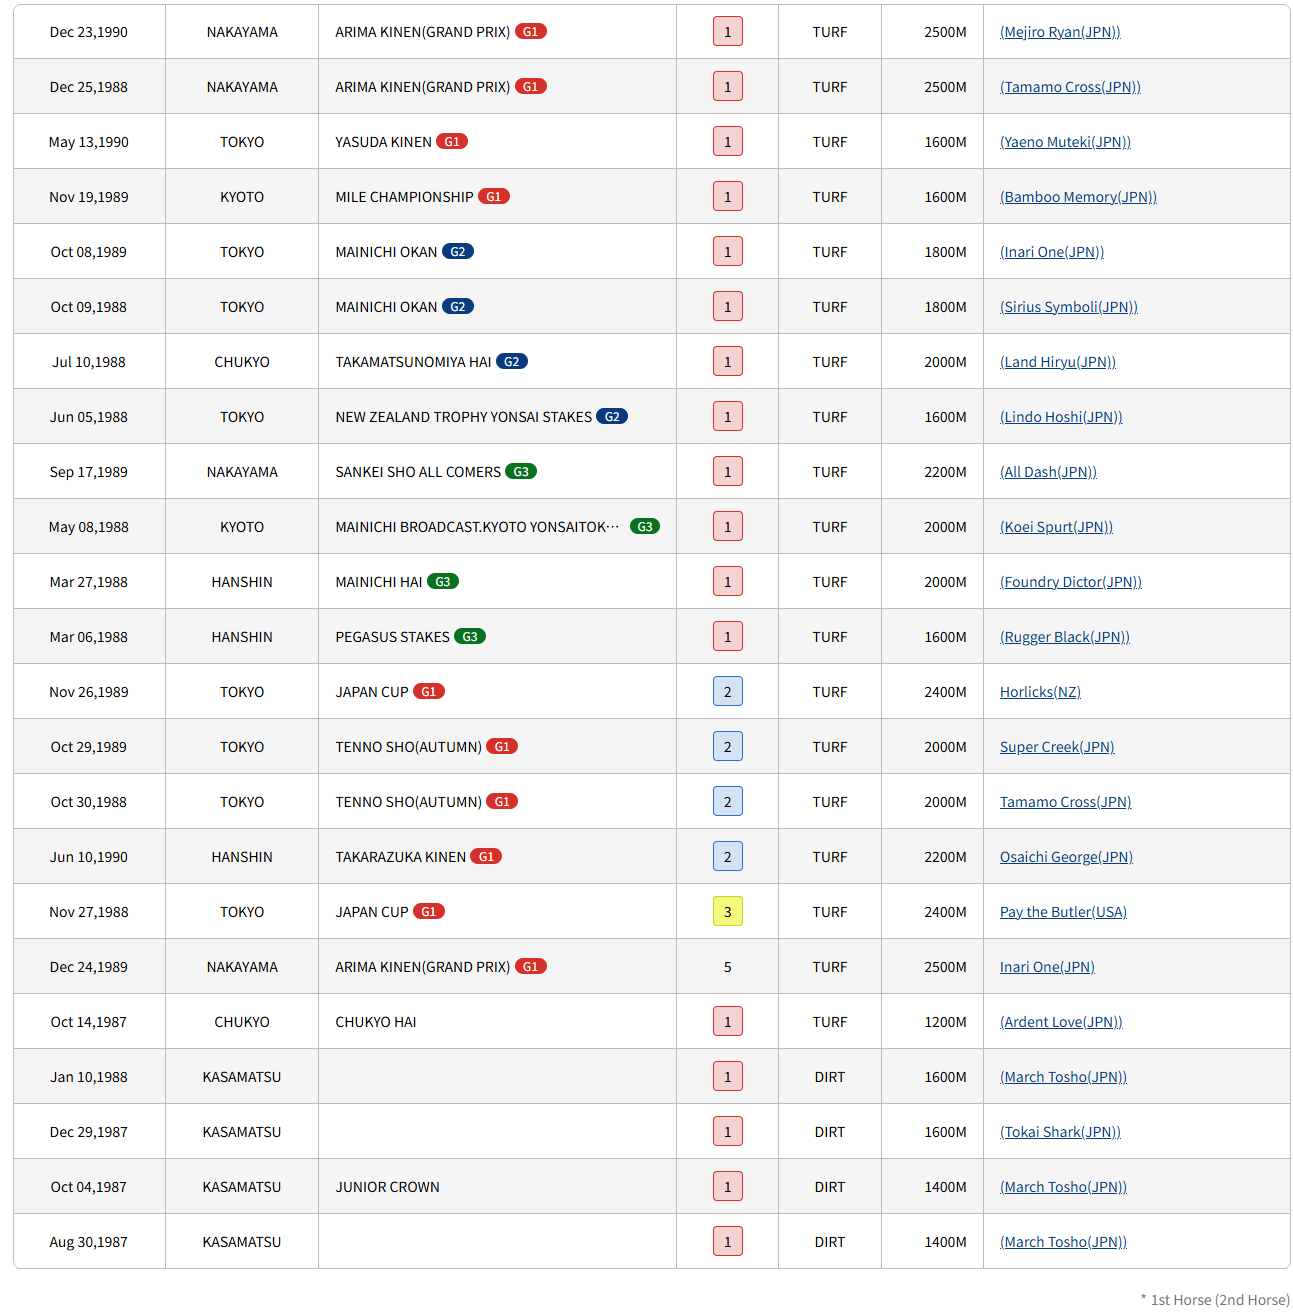Open the Horlicks(NZ) horse link

click(x=1040, y=692)
